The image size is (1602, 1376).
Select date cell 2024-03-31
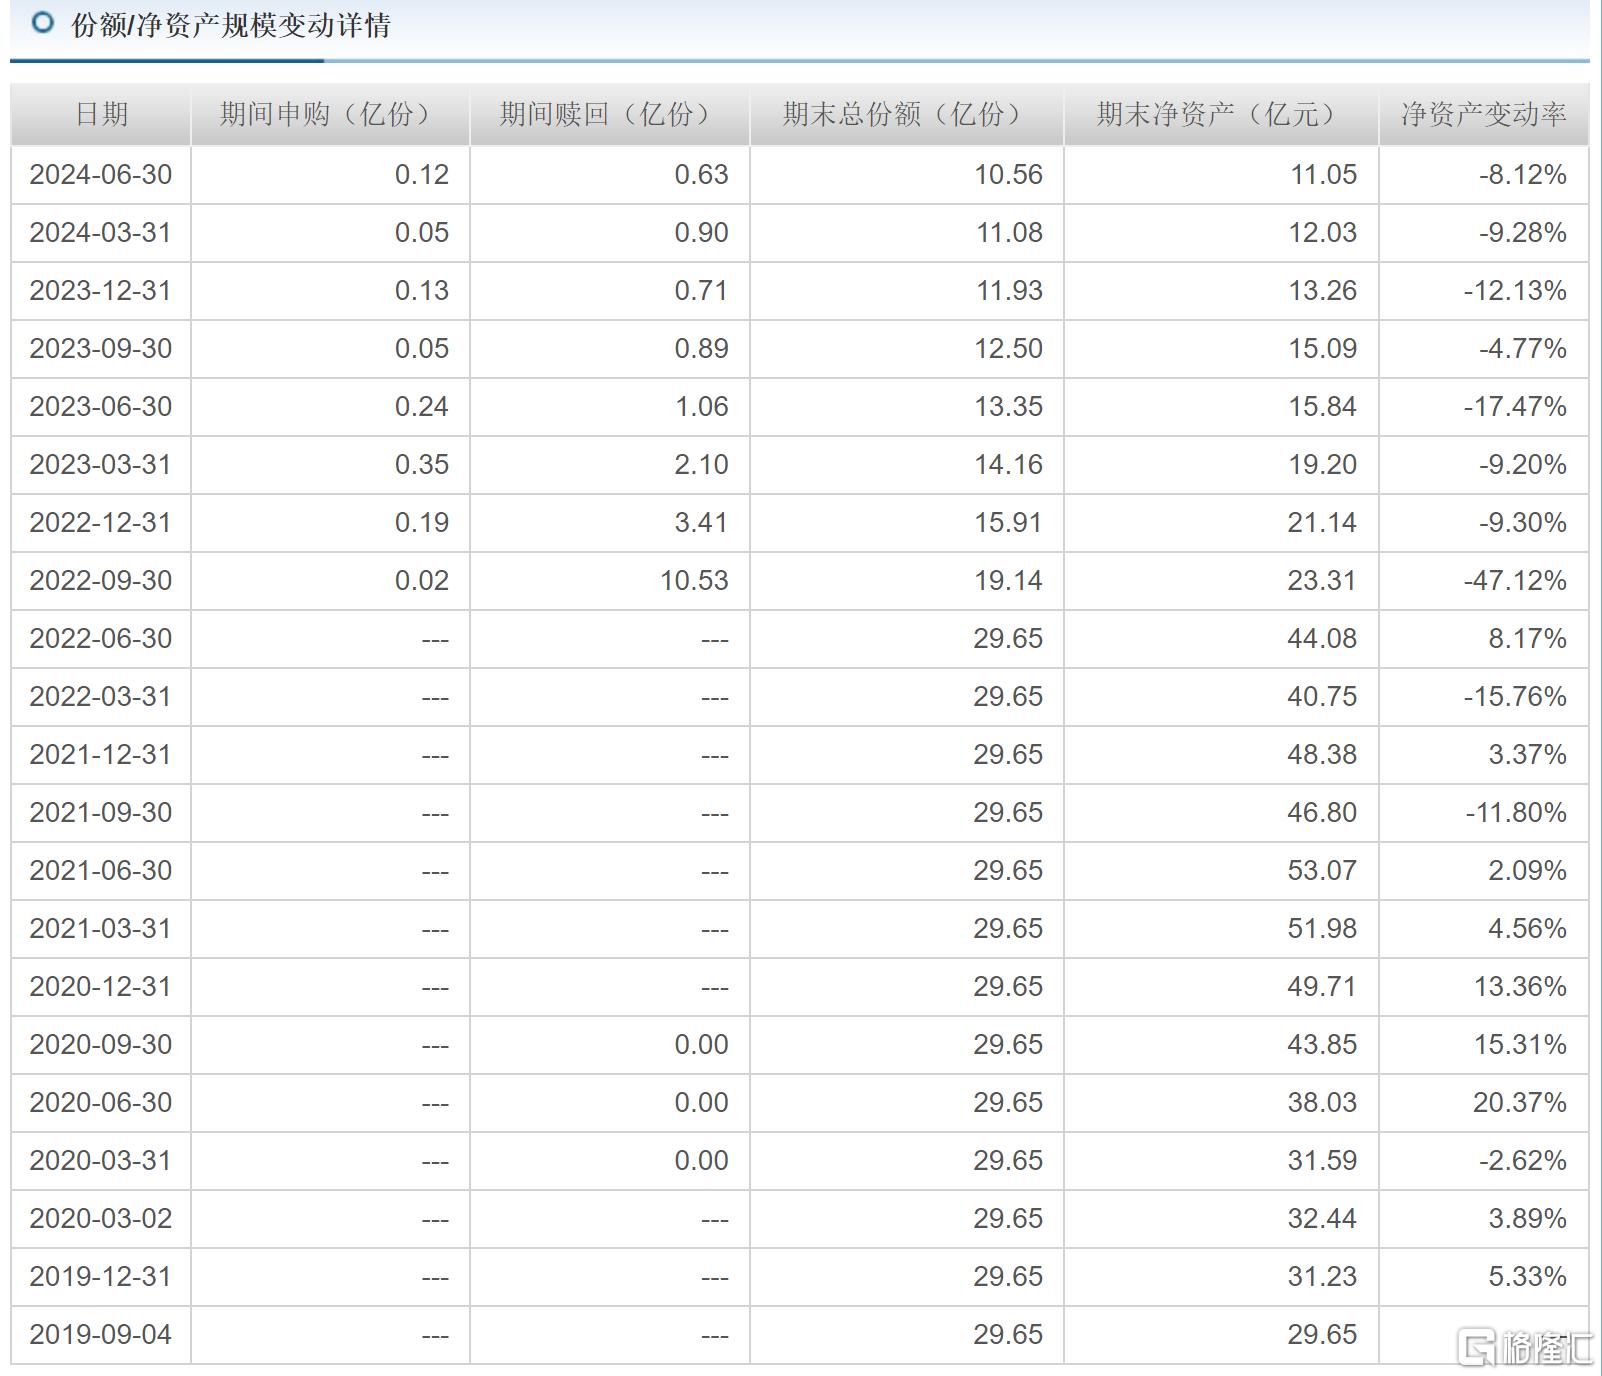click(101, 233)
